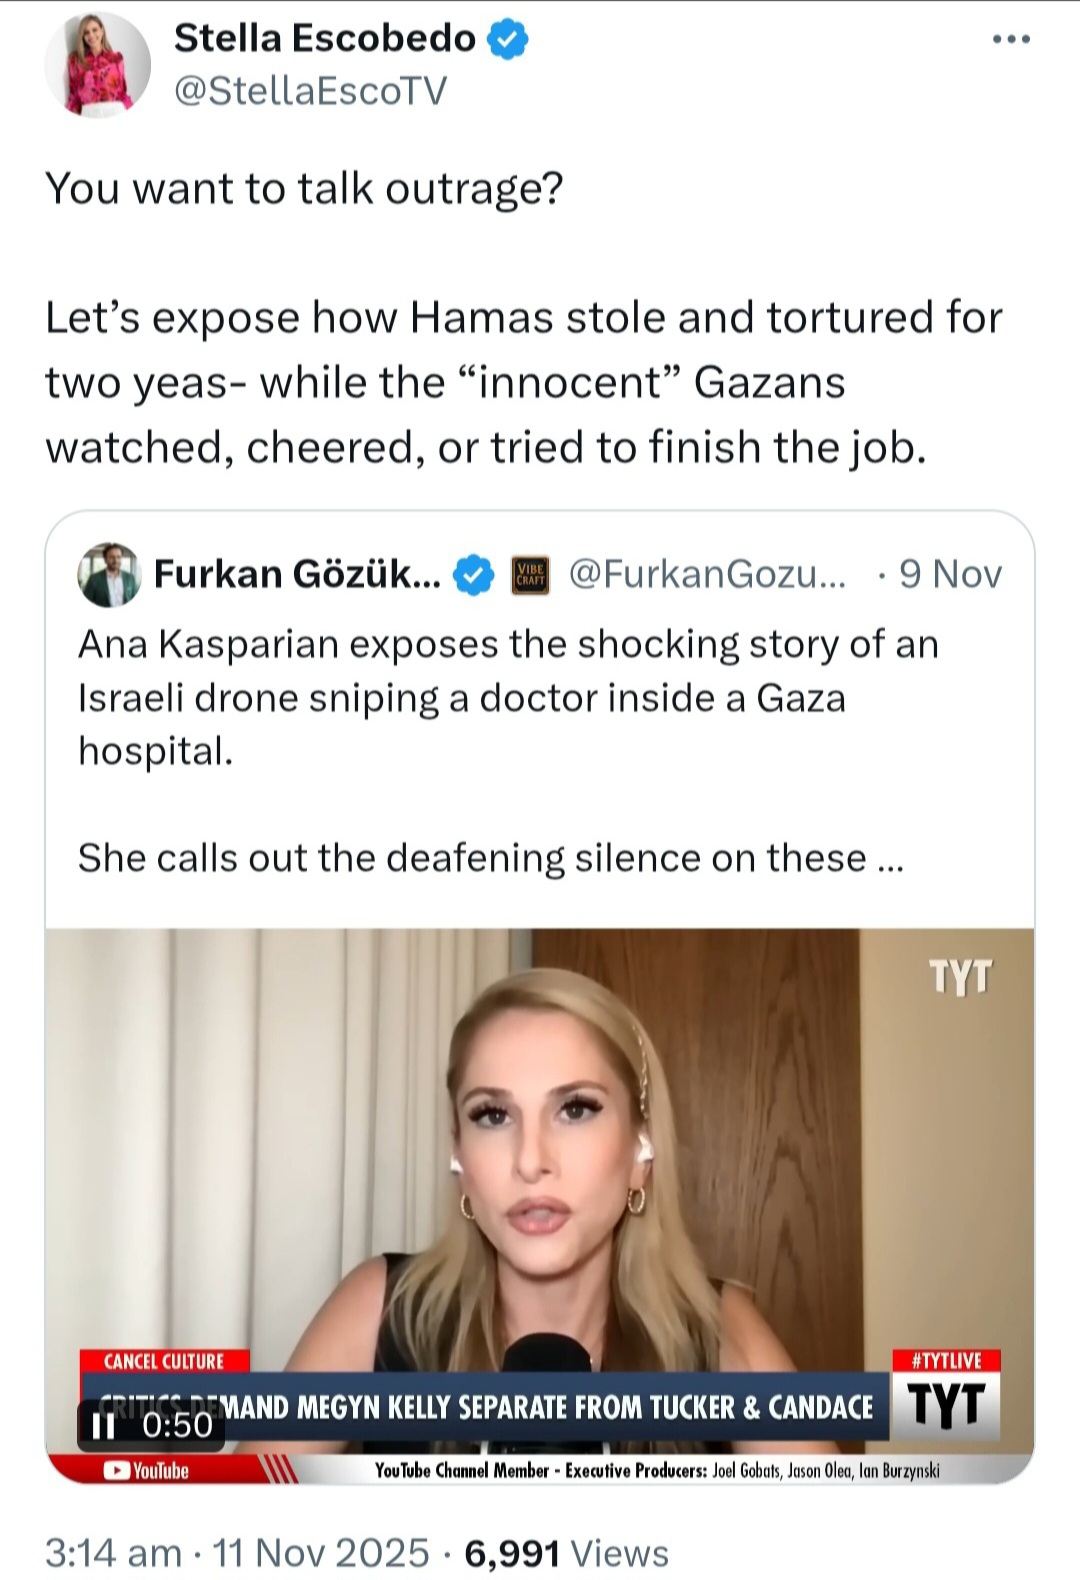Open Stella Escobedo's profile picture
This screenshot has height=1580, width=1080.
(97, 65)
